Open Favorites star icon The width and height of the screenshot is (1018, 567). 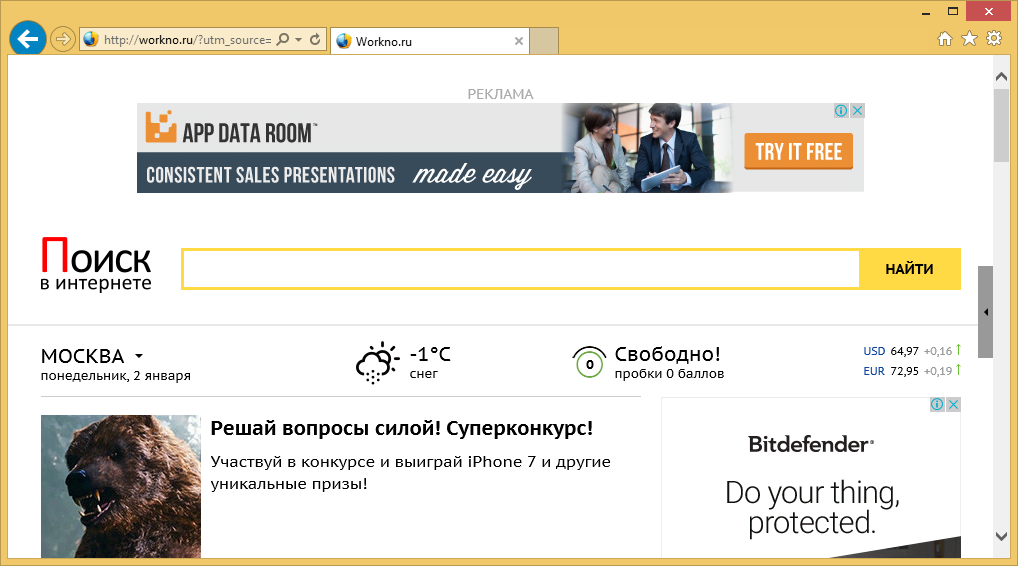[x=969, y=39]
